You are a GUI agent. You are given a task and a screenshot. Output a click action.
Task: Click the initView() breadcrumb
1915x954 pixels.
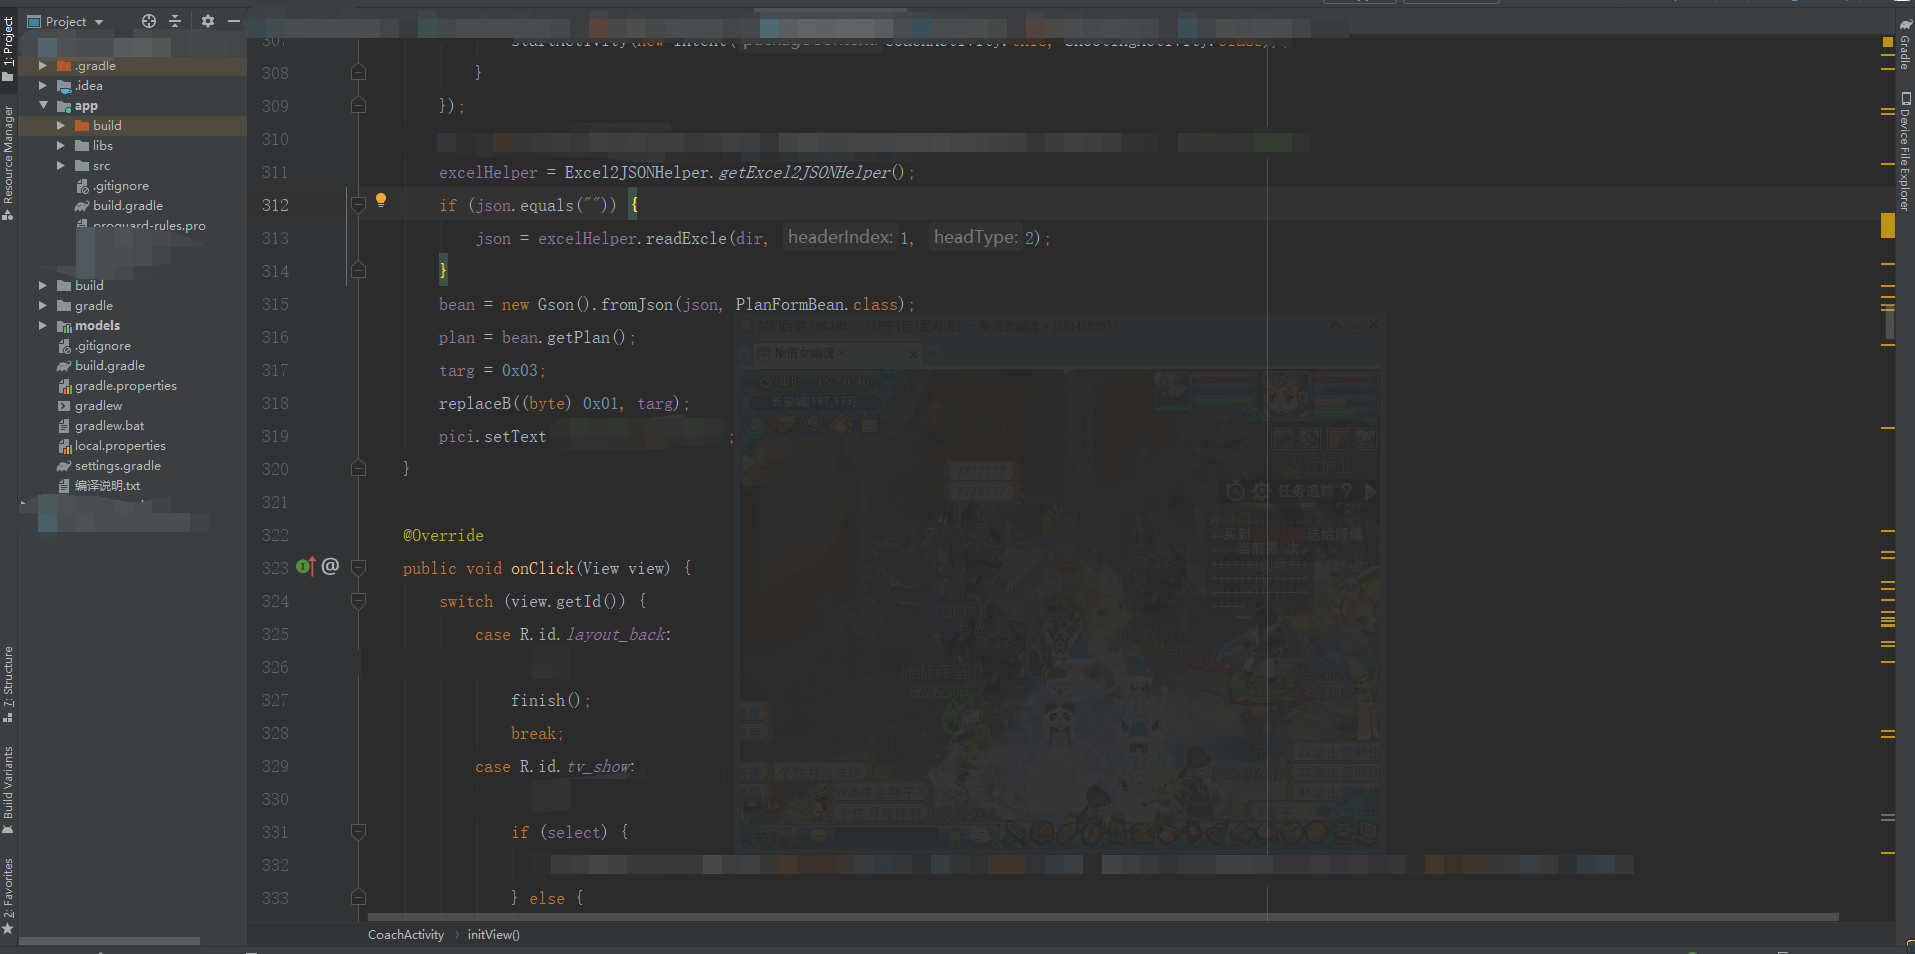pyautogui.click(x=493, y=935)
